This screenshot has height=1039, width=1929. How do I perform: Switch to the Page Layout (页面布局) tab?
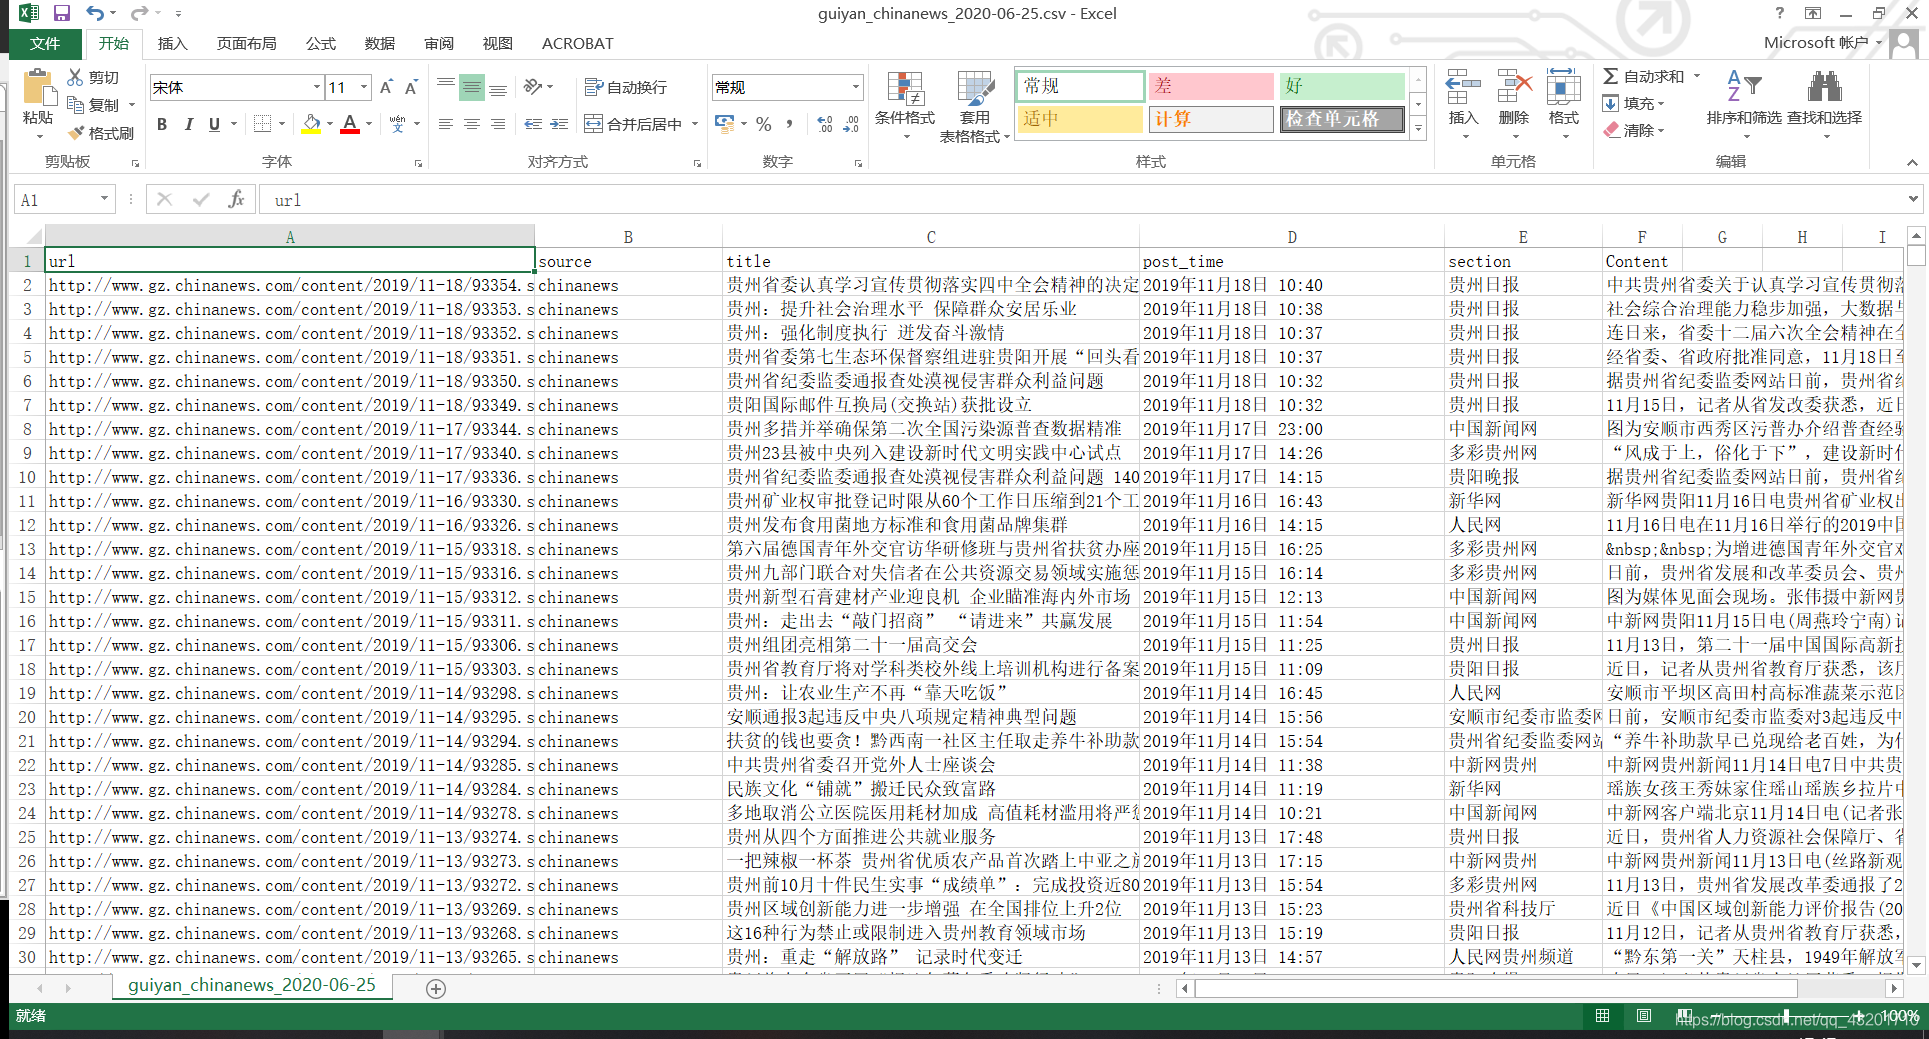(x=247, y=43)
